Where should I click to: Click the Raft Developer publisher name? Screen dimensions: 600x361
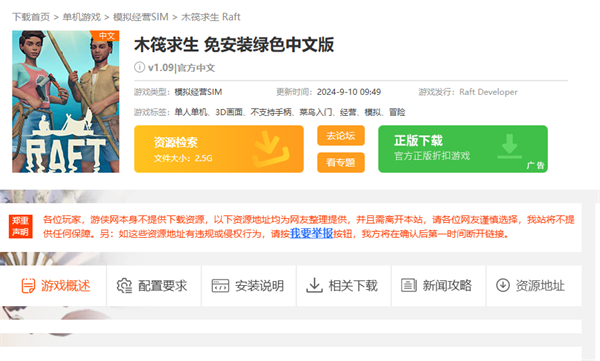[x=488, y=92]
